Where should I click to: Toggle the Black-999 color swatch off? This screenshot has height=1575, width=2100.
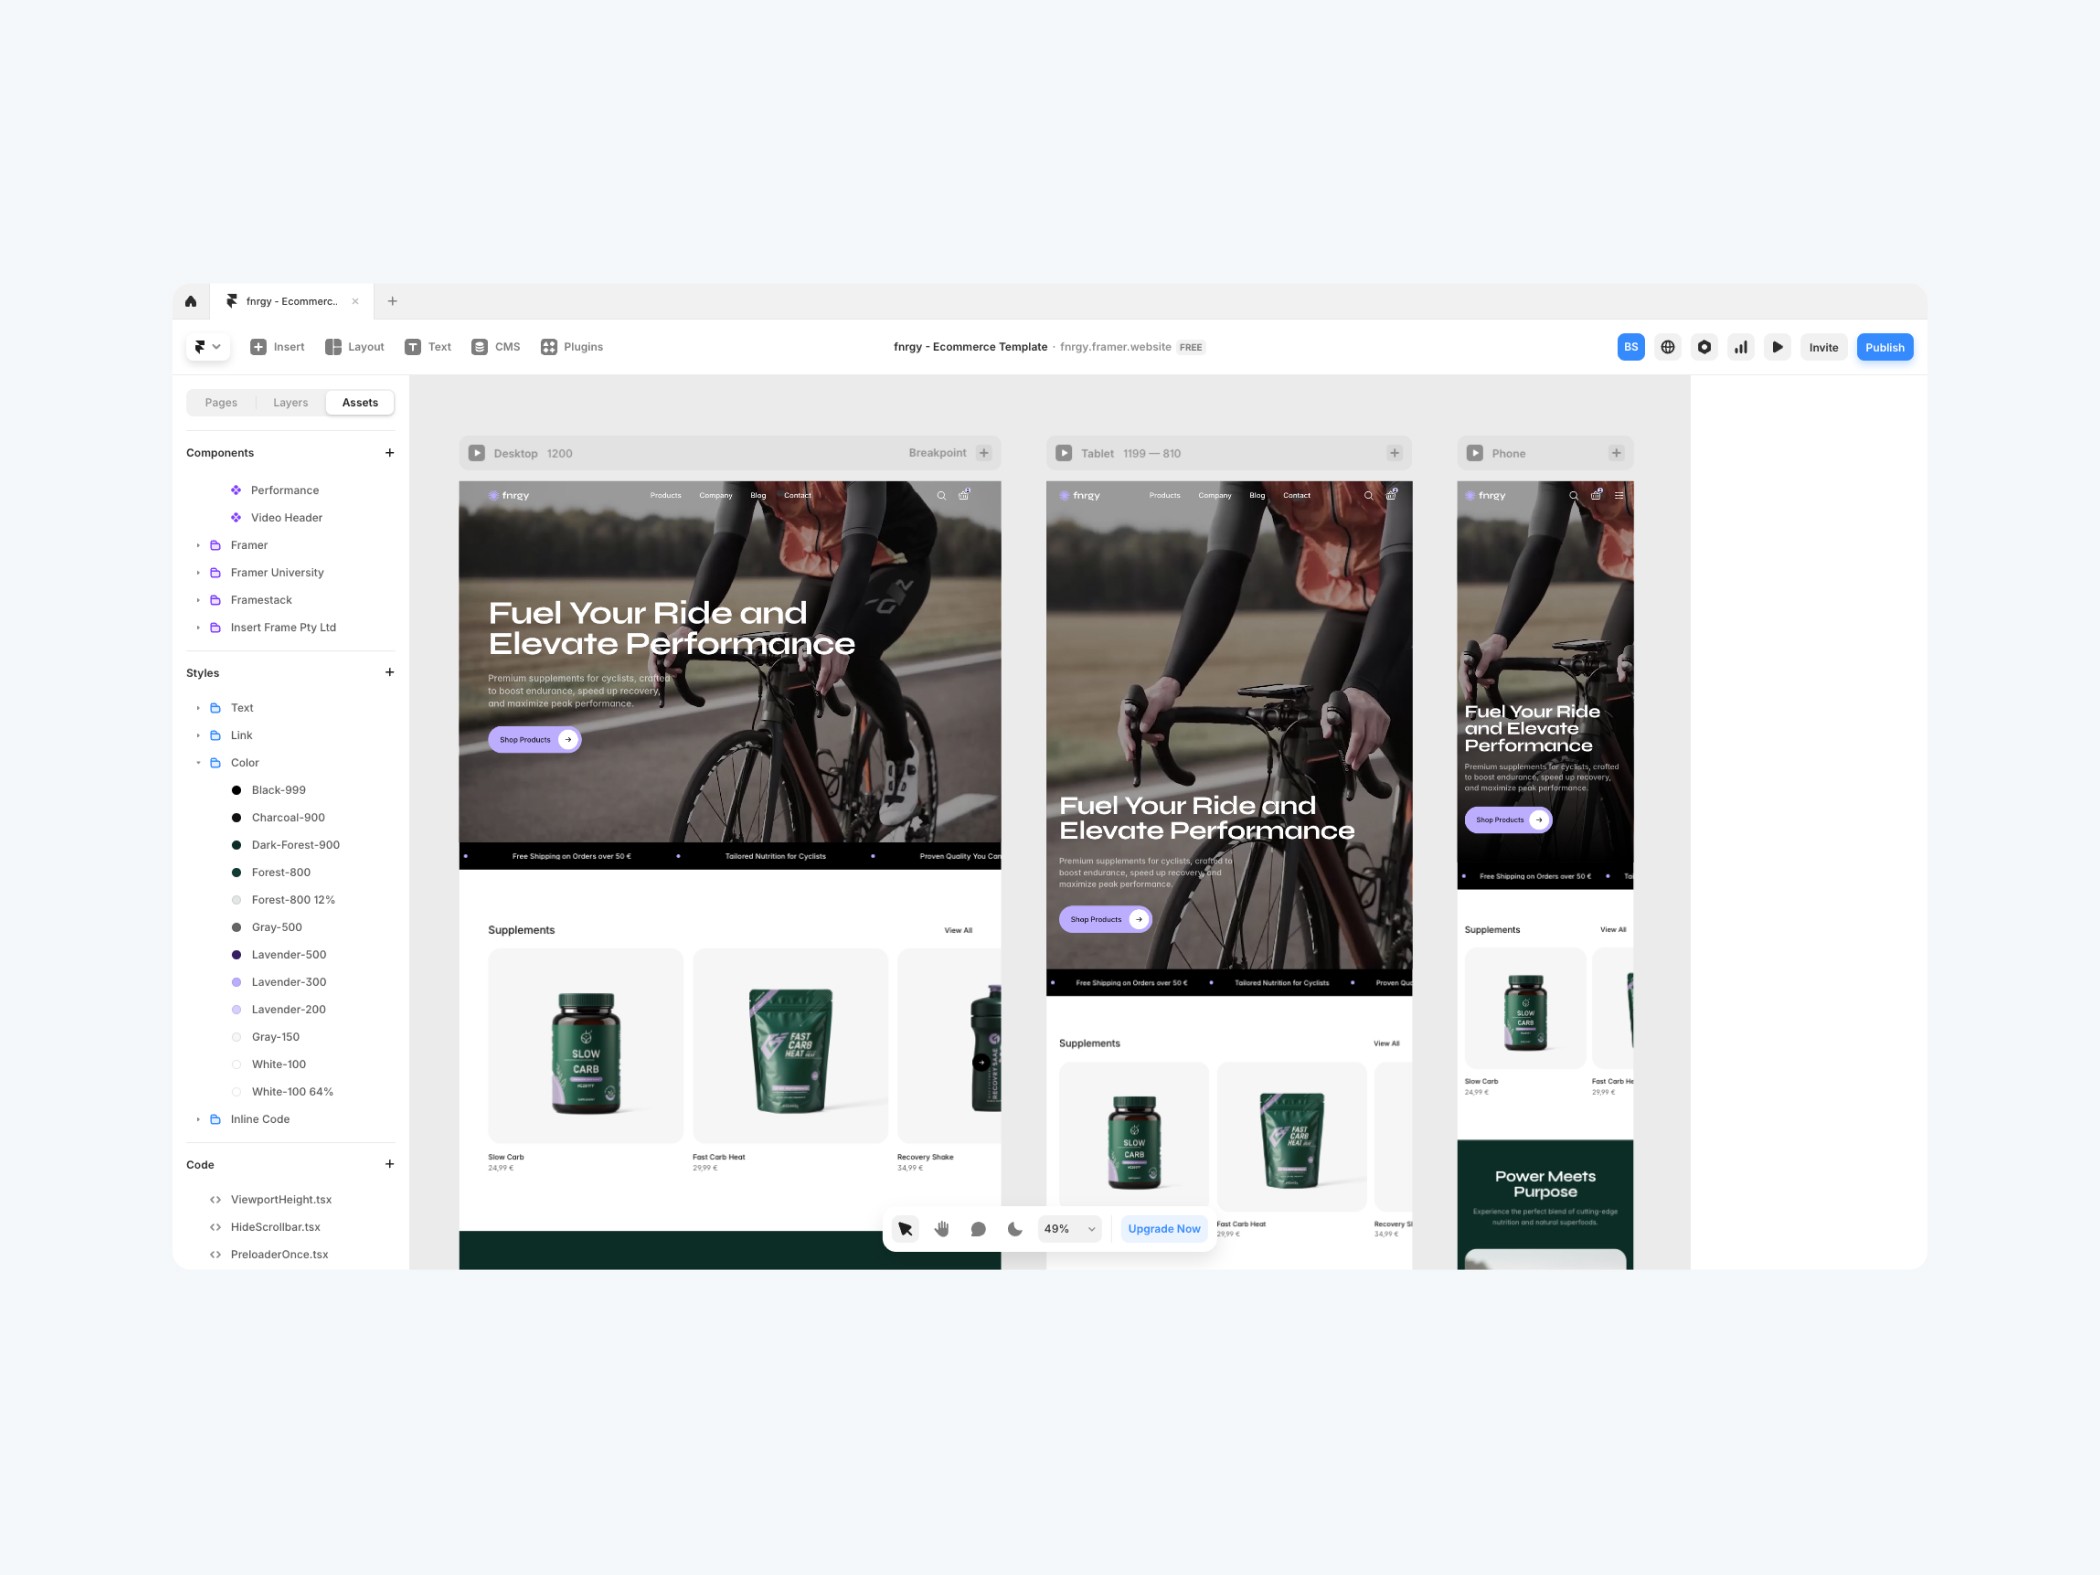[x=236, y=789]
